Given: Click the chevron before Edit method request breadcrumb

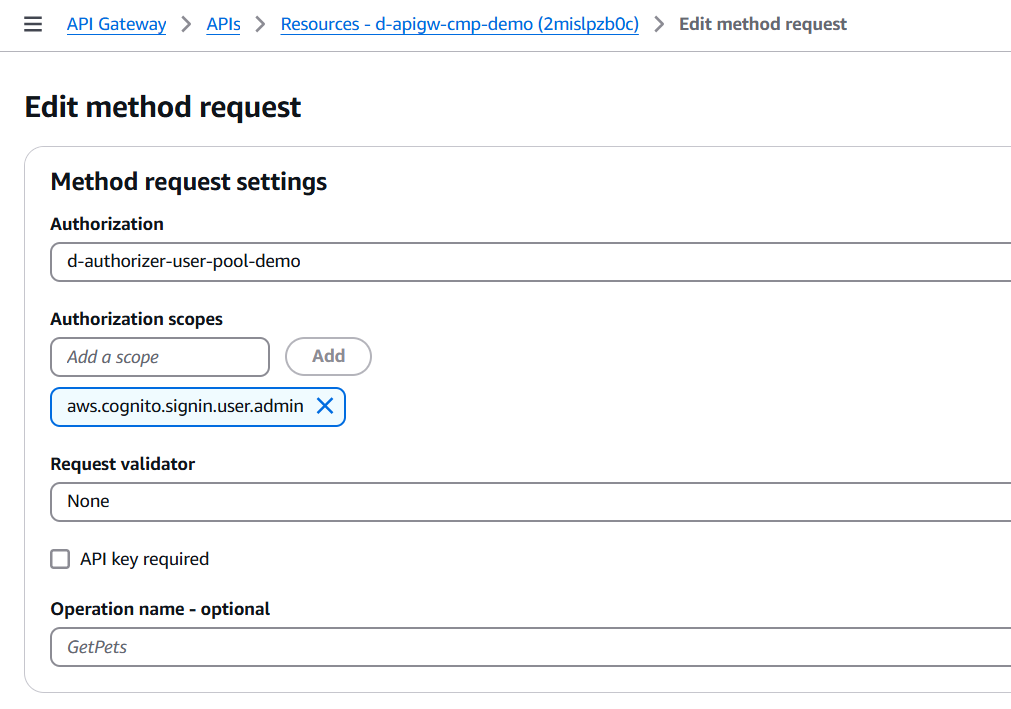Looking at the screenshot, I should 659,25.
